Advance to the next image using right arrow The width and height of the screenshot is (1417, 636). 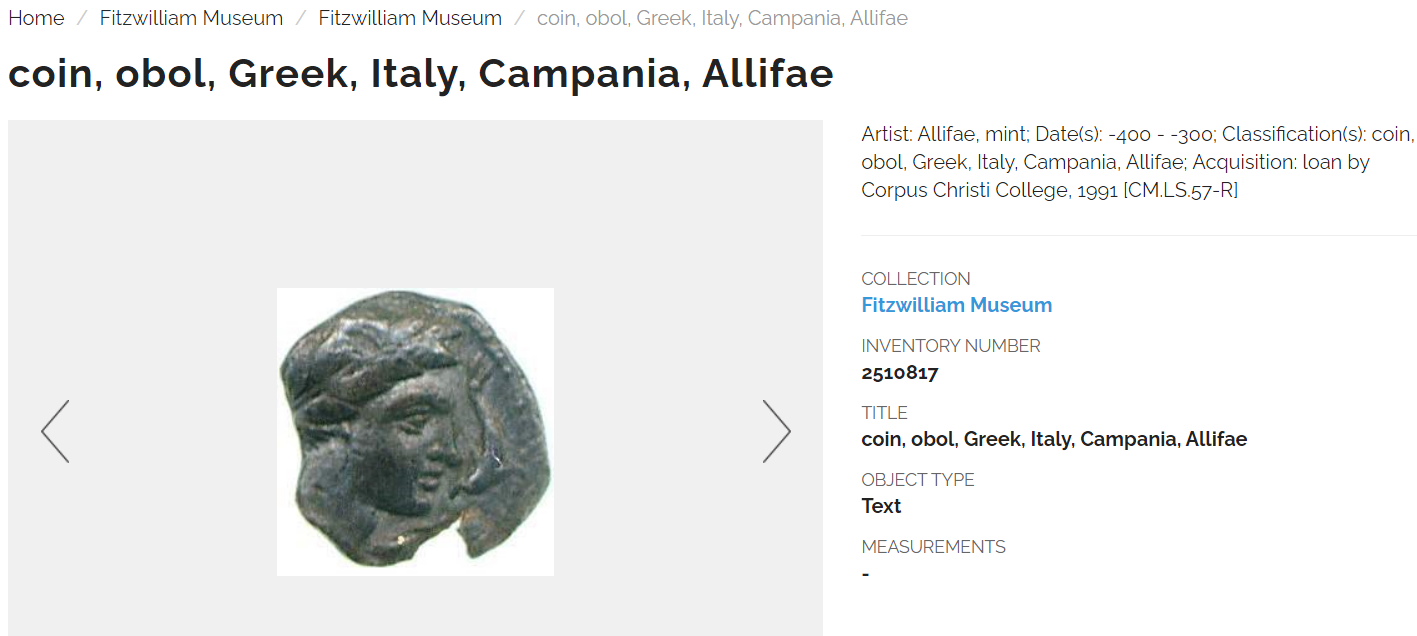click(x=776, y=431)
